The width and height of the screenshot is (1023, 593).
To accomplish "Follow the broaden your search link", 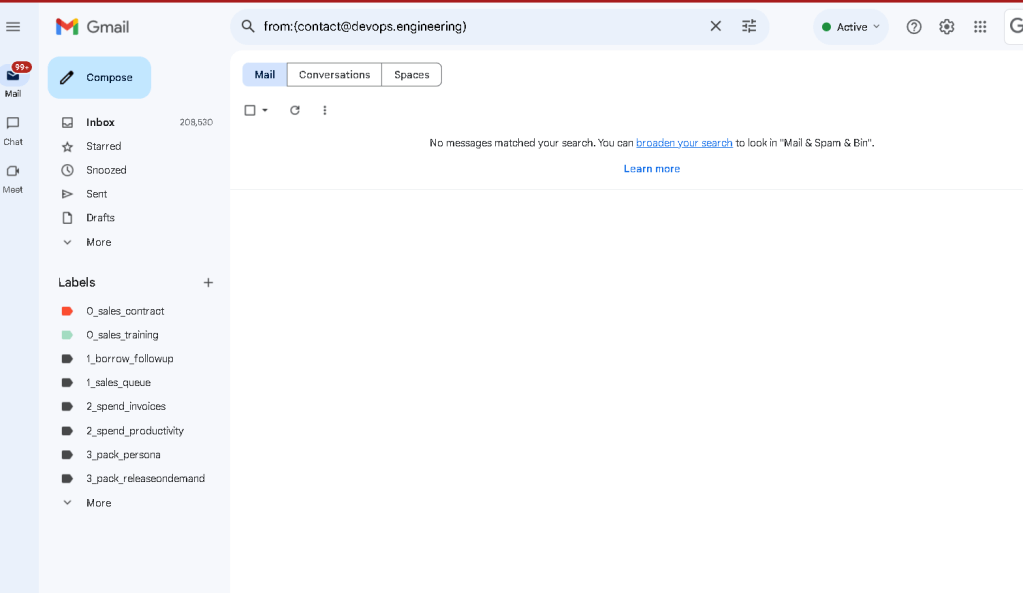I will tap(684, 143).
